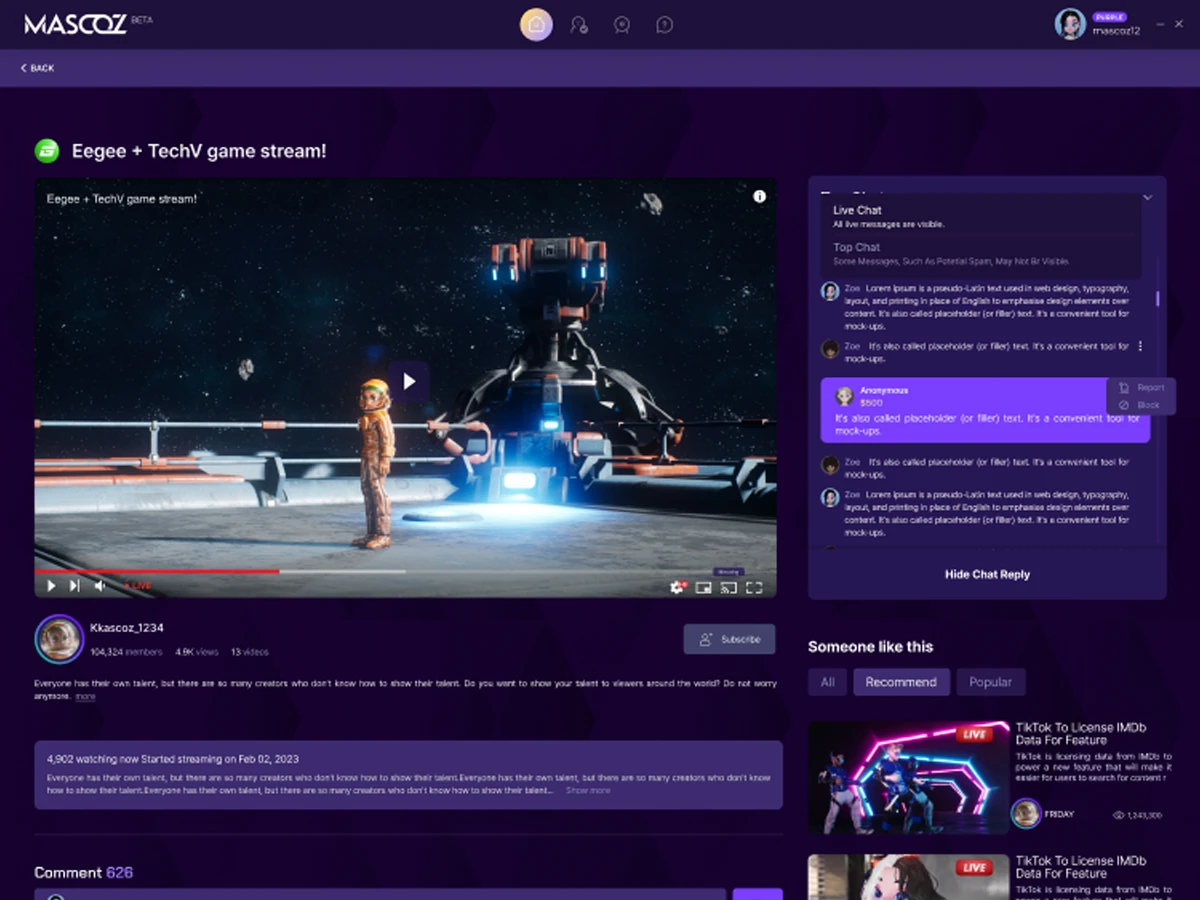Screen dimensions: 1200x900
Task: Skip to next video in player controls
Action: tap(75, 586)
